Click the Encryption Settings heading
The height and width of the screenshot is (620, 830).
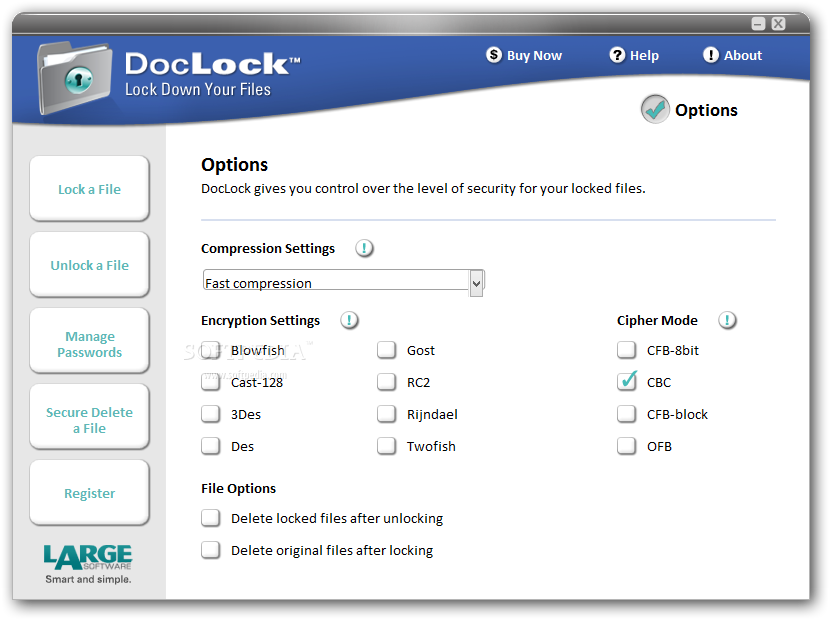[x=260, y=321]
